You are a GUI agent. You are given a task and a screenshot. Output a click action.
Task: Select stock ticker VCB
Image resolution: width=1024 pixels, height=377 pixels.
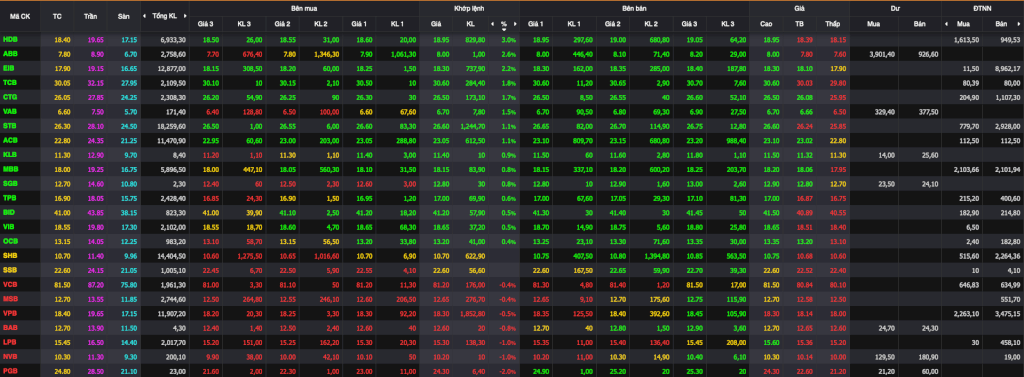[10, 283]
